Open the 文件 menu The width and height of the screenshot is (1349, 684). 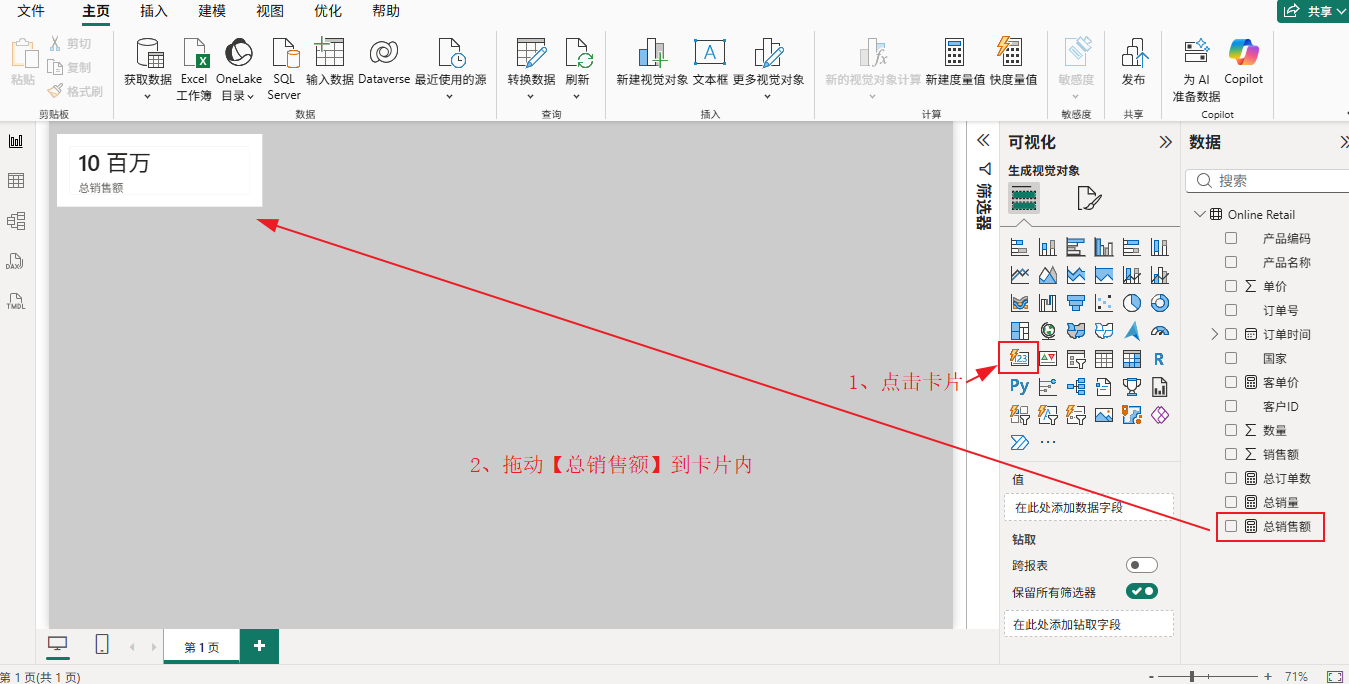pos(31,11)
